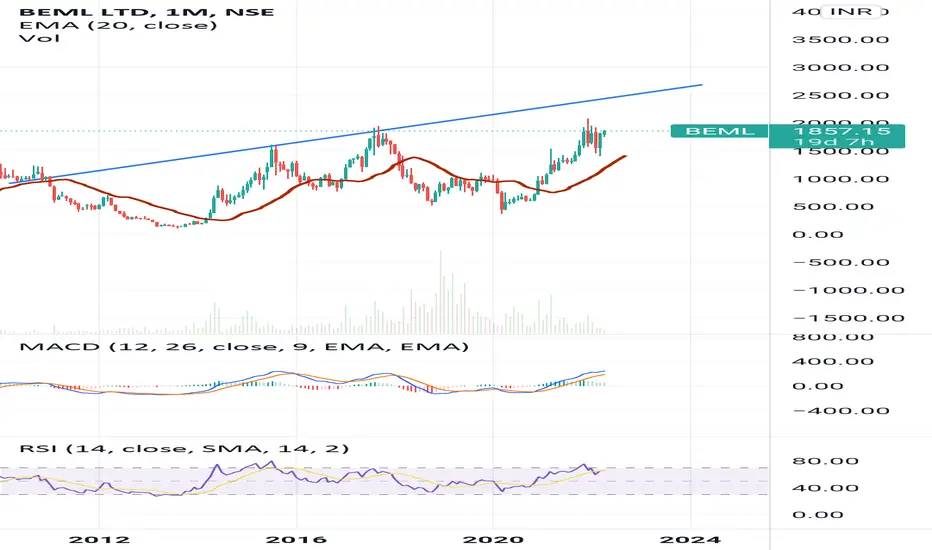932x550 pixels.
Task: Select the EMA (20, close) indicator legend
Action: (x=118, y=25)
